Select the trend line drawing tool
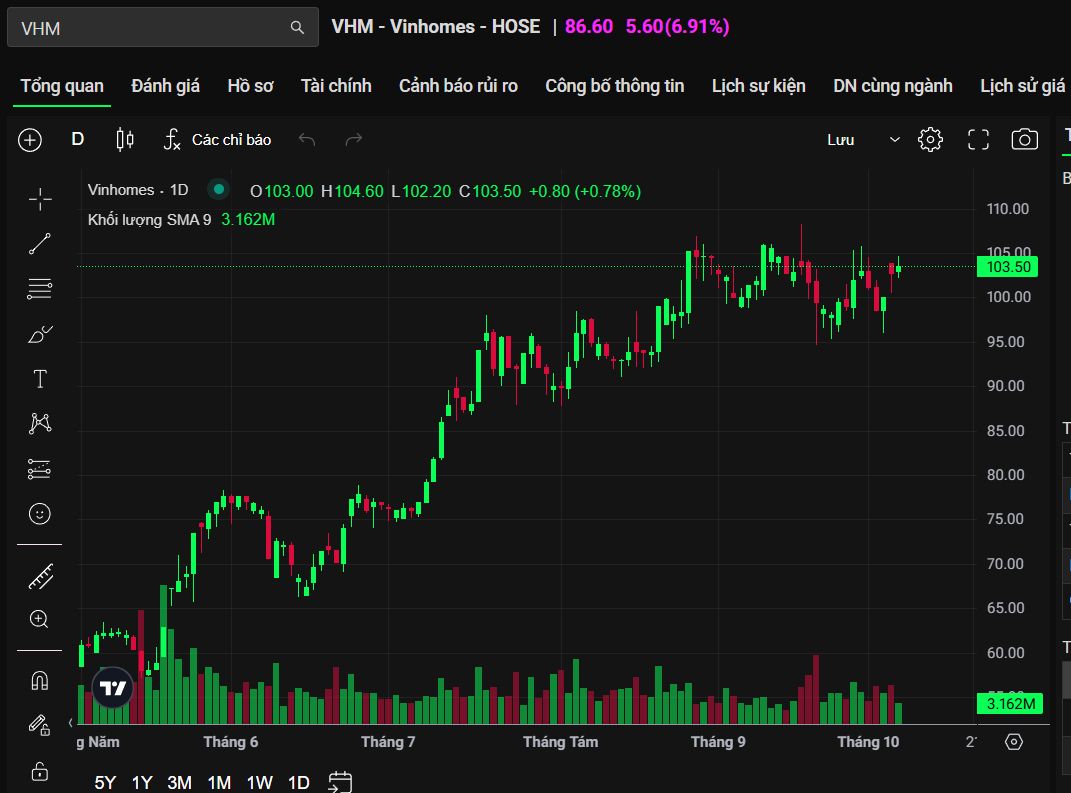The image size is (1071, 793). point(40,244)
